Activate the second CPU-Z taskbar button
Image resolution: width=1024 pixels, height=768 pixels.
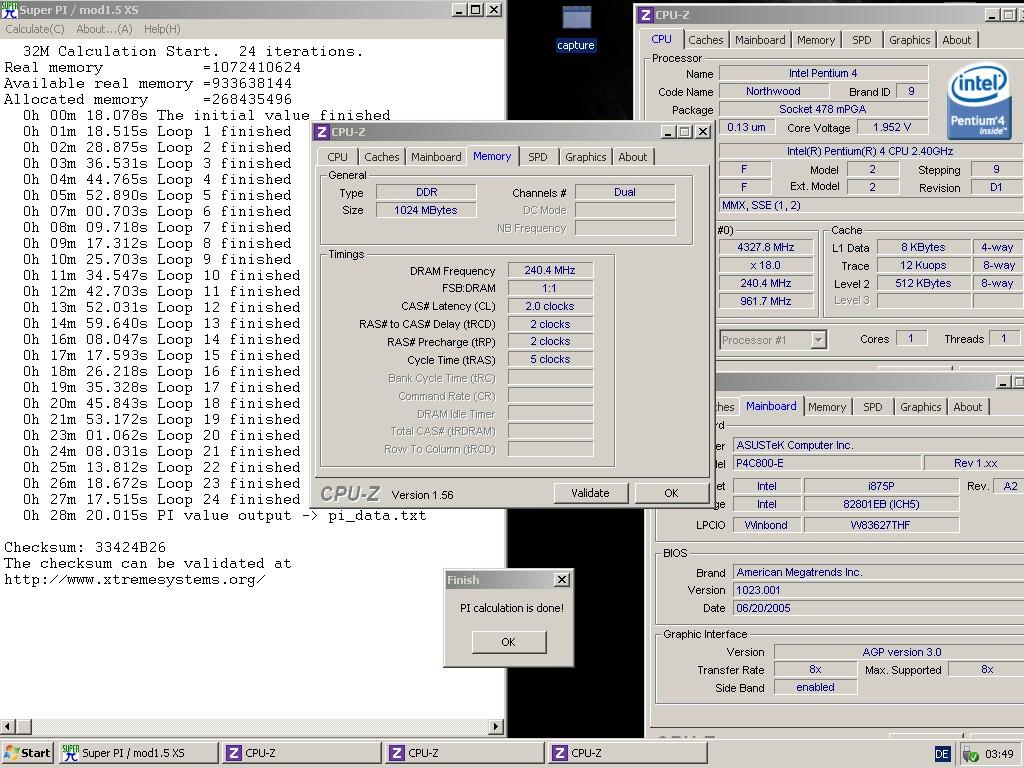(464, 753)
